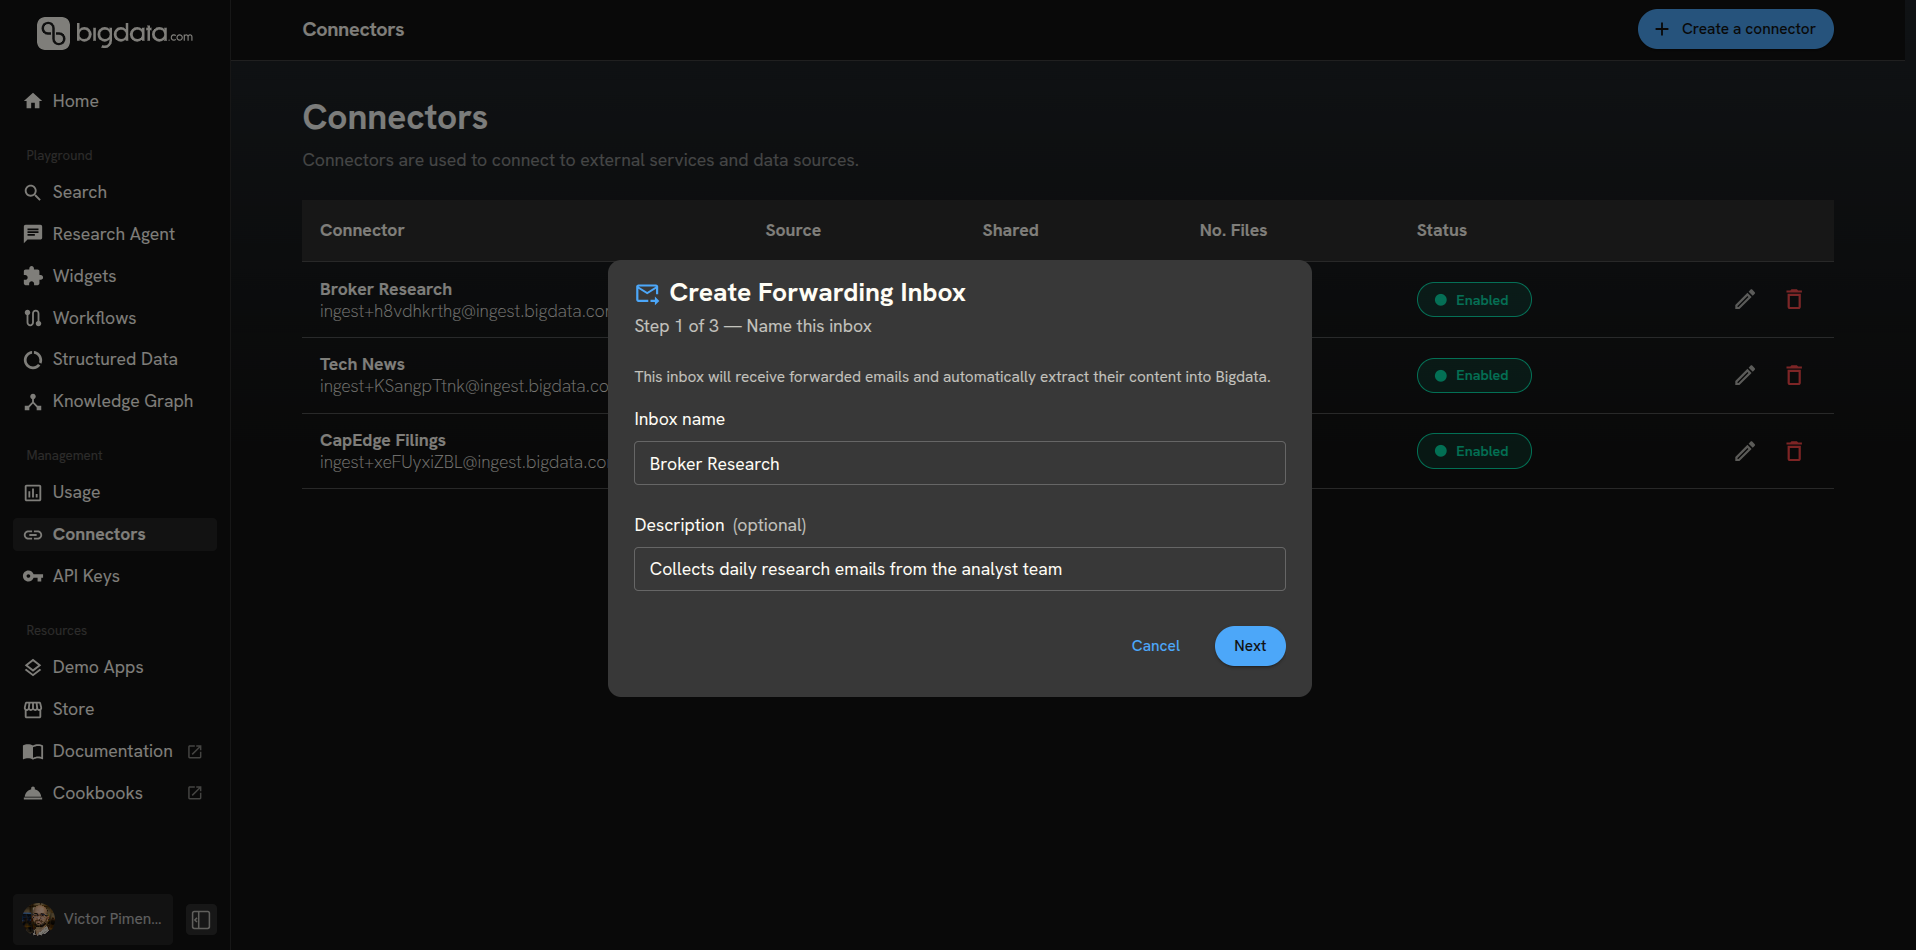Click the Tech News connector name
This screenshot has height=950, width=1916.
pyautogui.click(x=362, y=364)
